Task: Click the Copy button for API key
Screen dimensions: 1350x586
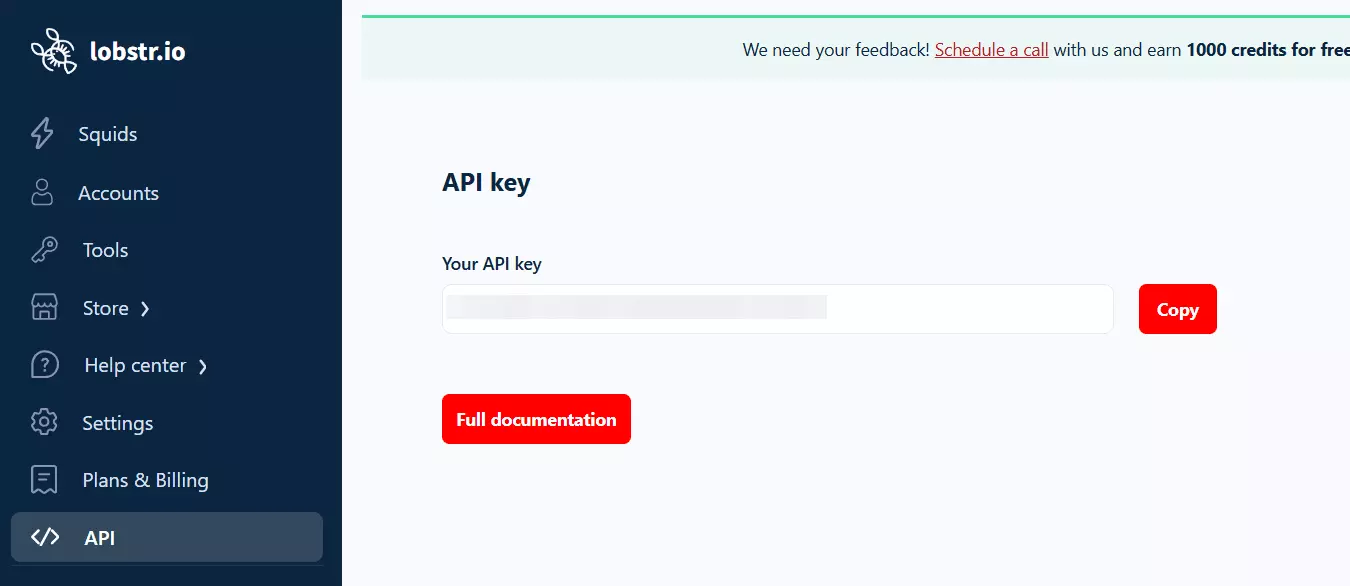Action: click(1177, 309)
